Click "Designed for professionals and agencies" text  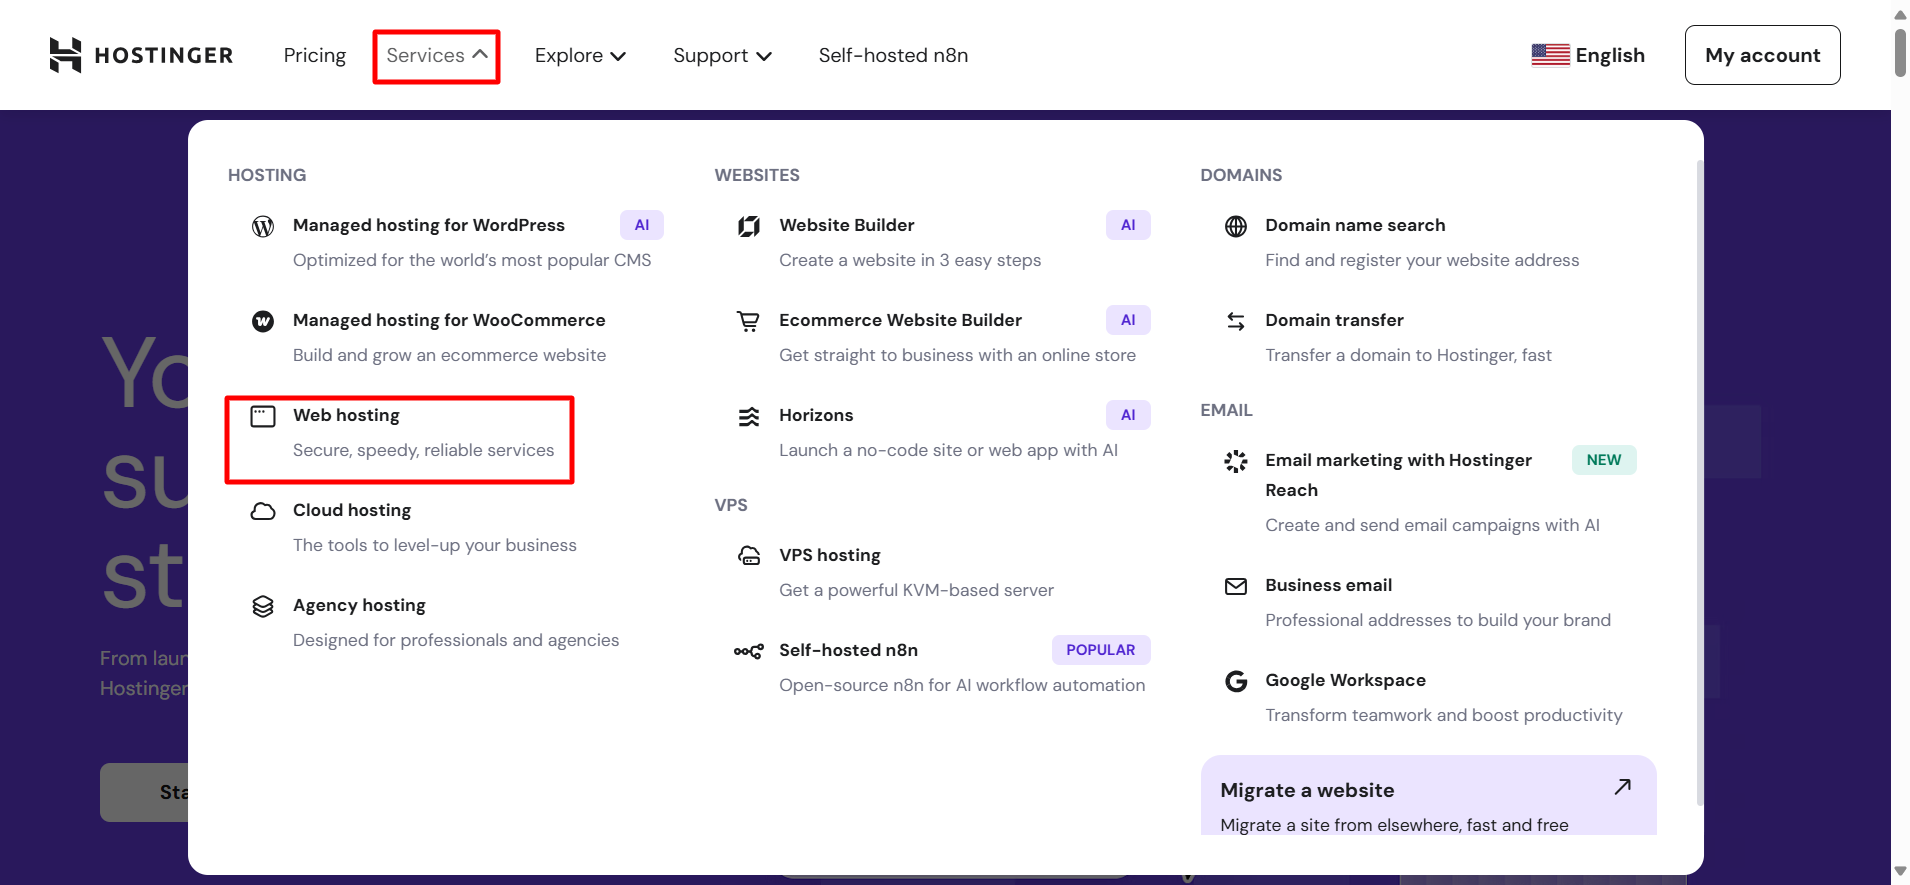456,640
